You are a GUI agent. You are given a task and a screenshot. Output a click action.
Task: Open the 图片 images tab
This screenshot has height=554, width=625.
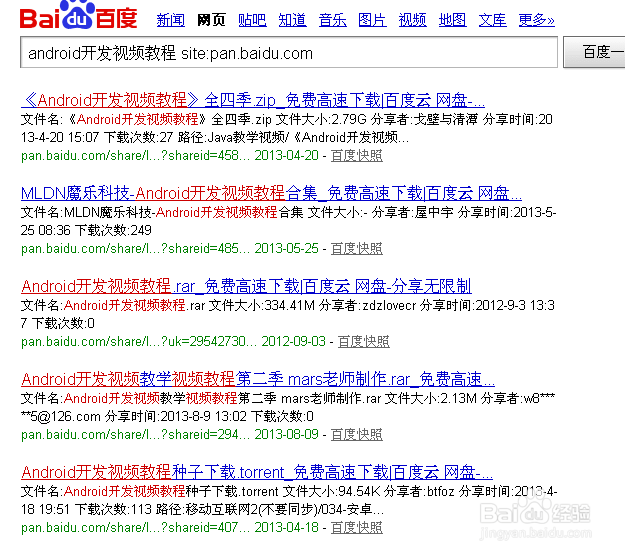[x=372, y=20]
